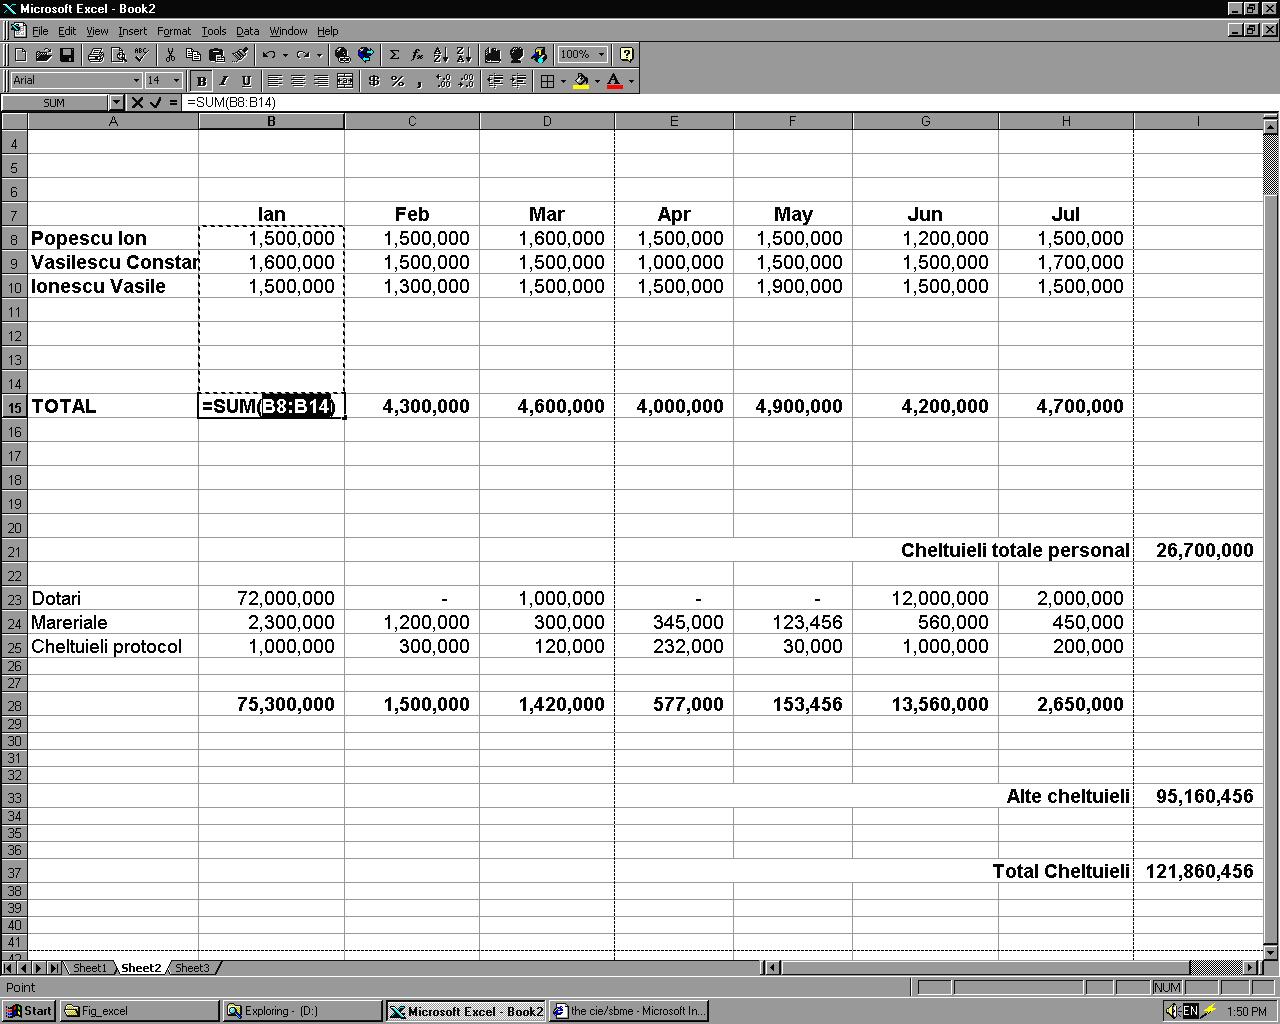Open the Data menu

pos(247,31)
